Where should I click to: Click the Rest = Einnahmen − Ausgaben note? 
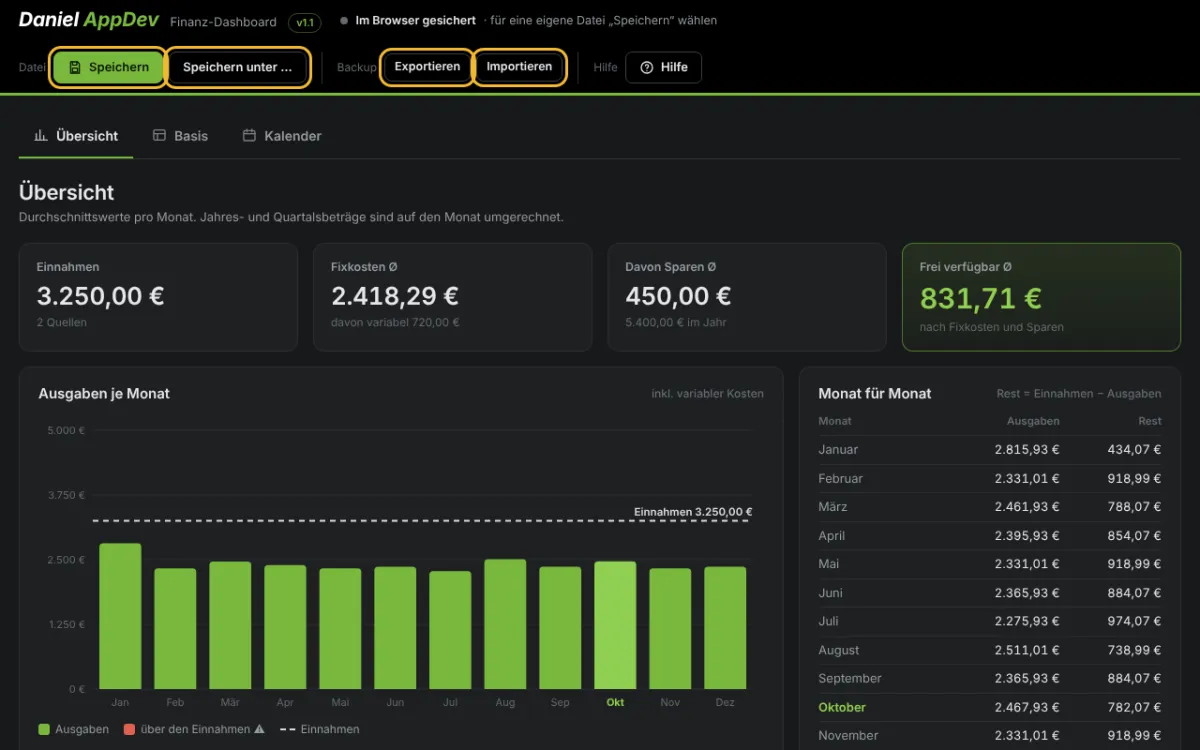1079,394
